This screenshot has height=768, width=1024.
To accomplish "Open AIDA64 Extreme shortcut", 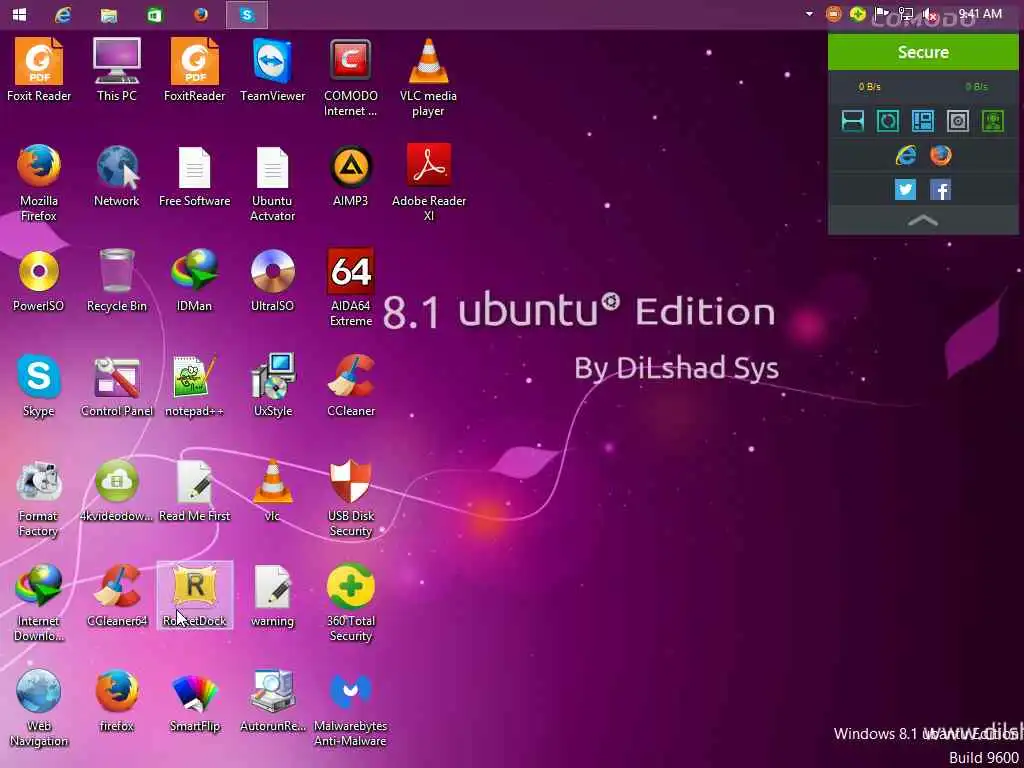I will (351, 288).
